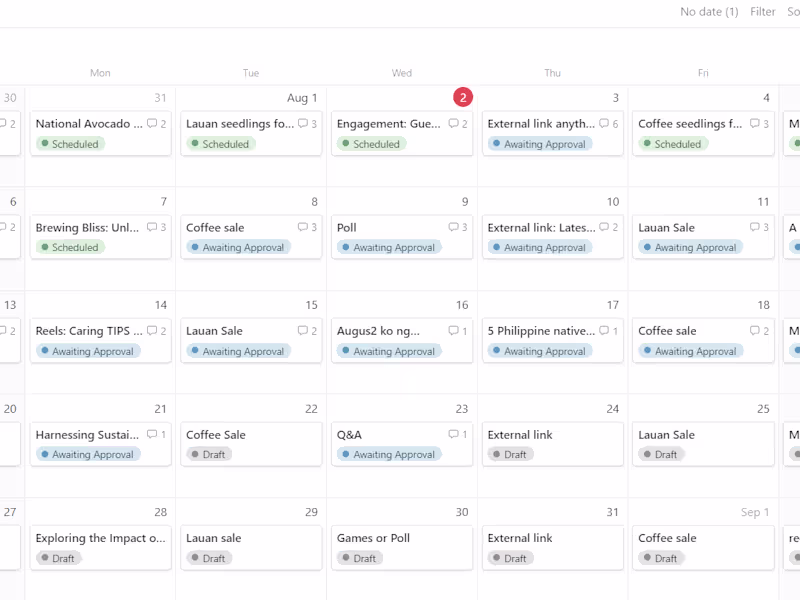
Task: Click comment icon on External link anything card
Action: click(604, 124)
